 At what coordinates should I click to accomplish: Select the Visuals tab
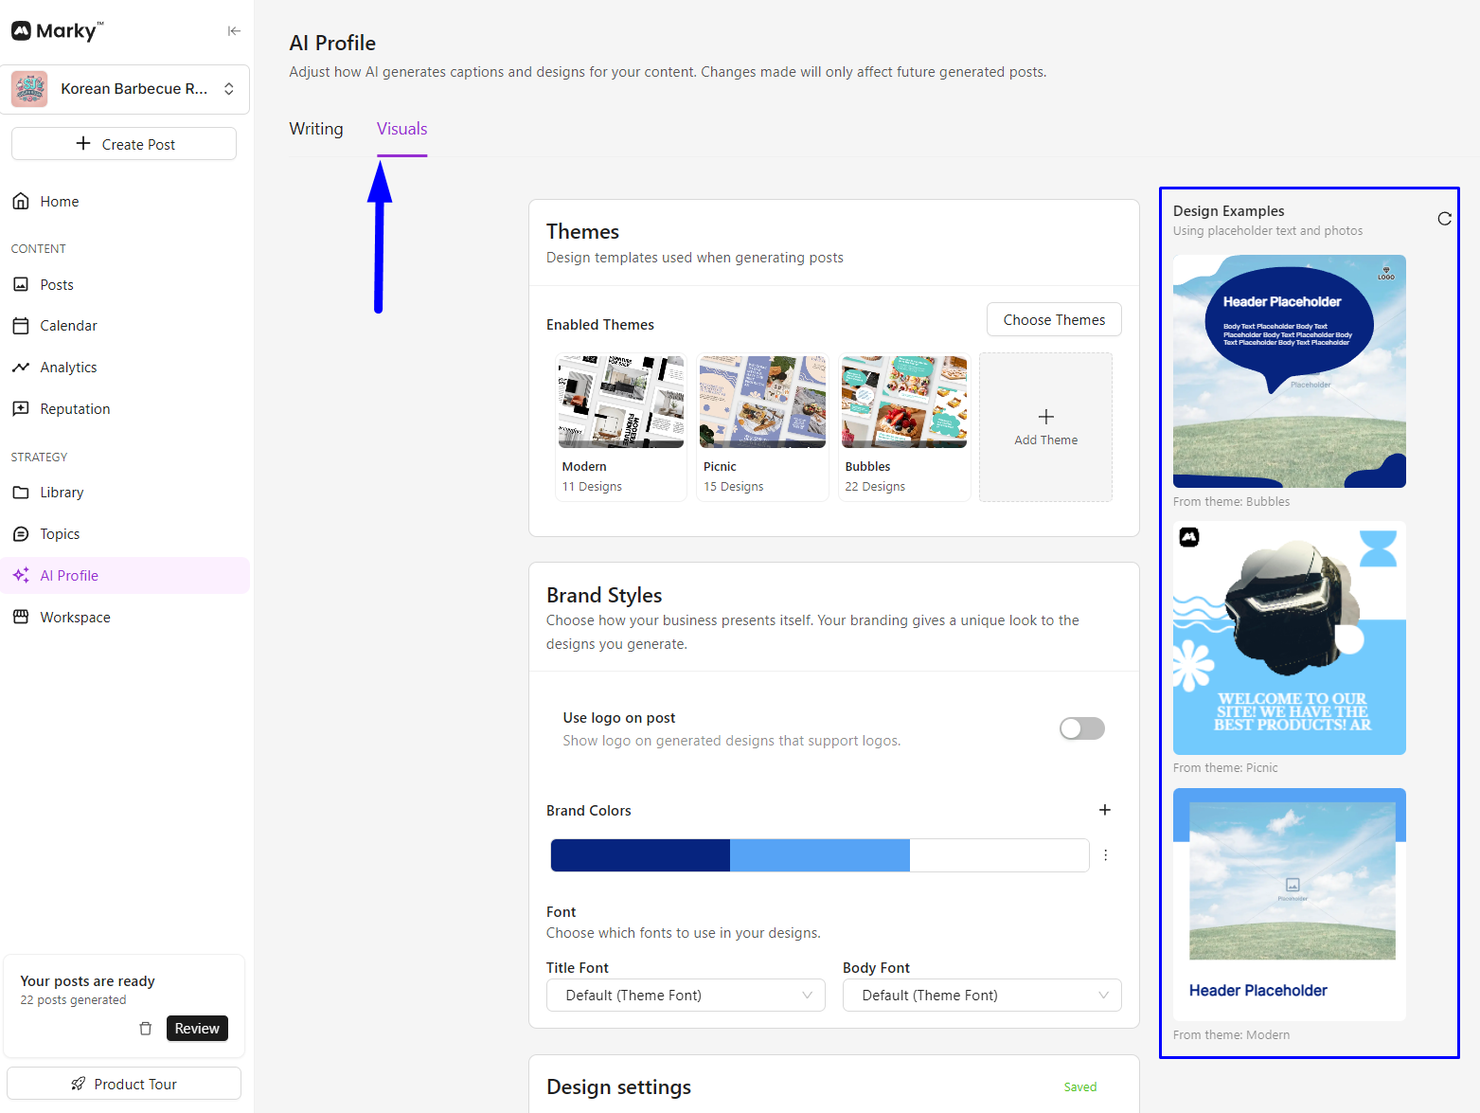tap(402, 129)
